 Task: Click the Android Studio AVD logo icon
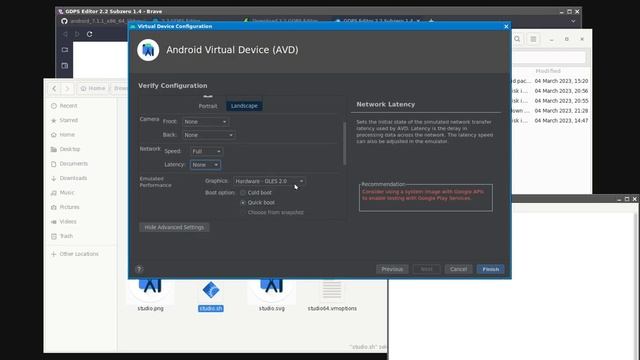[148, 50]
